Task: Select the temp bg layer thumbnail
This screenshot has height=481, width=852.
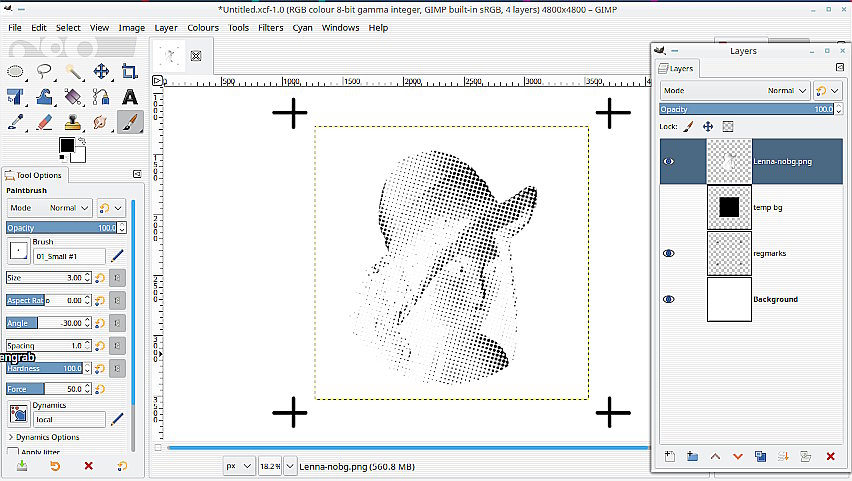Action: click(728, 207)
